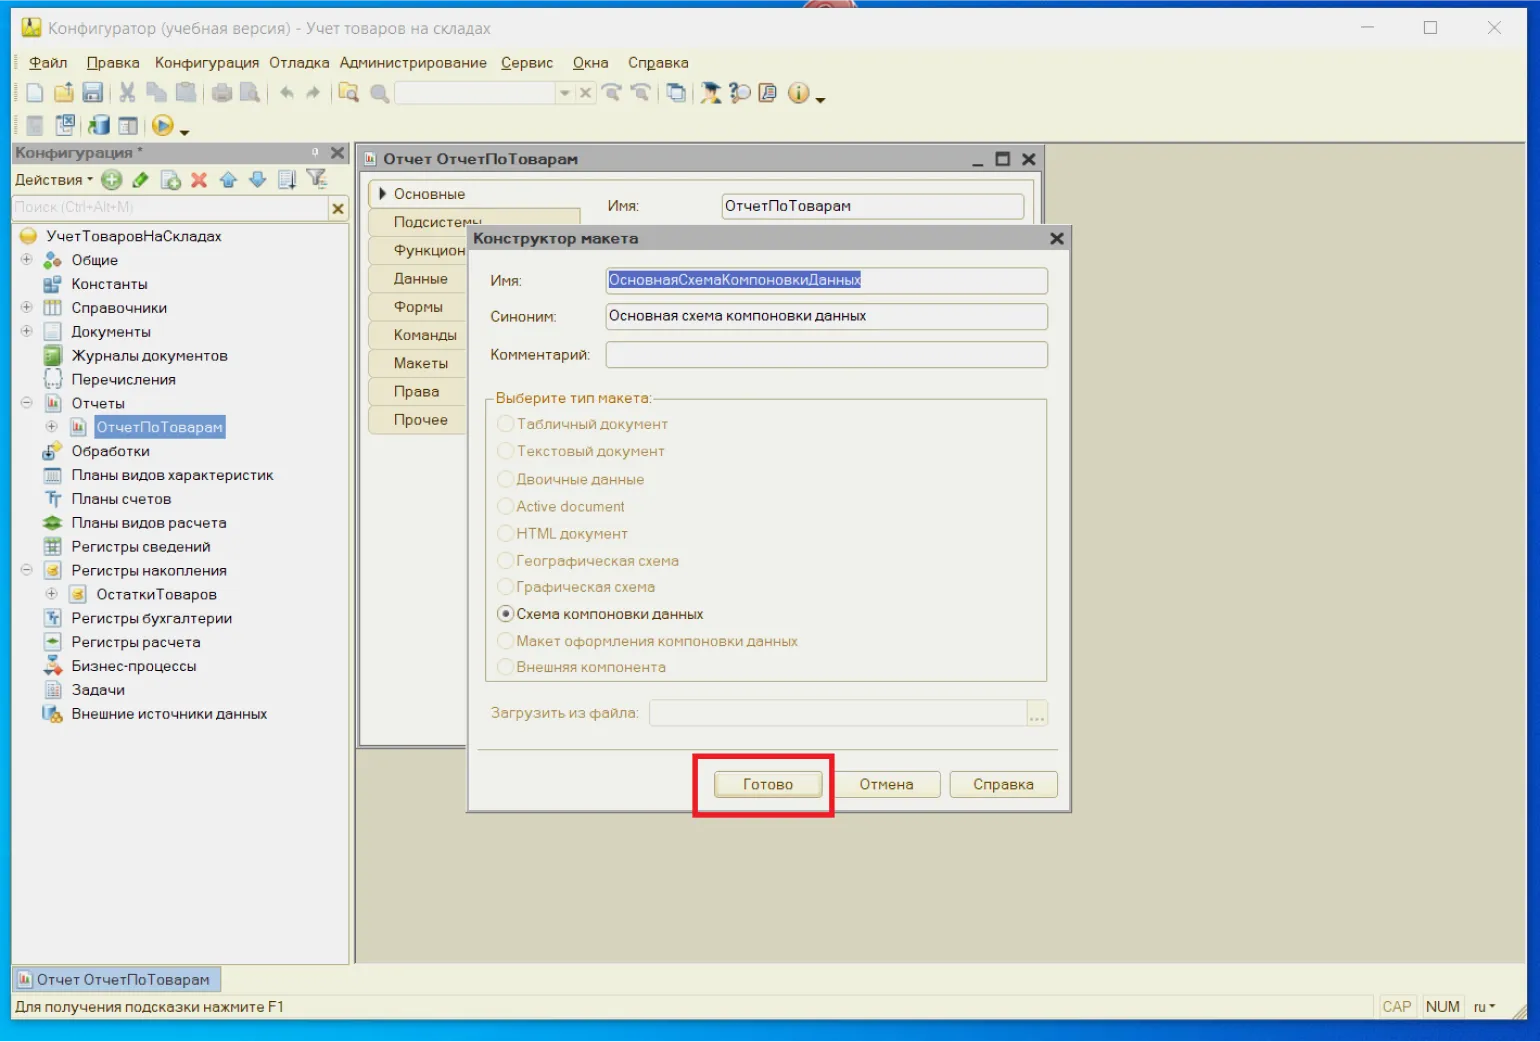Screen dimensions: 1540x1042
Task: Click the pencil Edit icon in Configuration panel
Action: tap(141, 180)
